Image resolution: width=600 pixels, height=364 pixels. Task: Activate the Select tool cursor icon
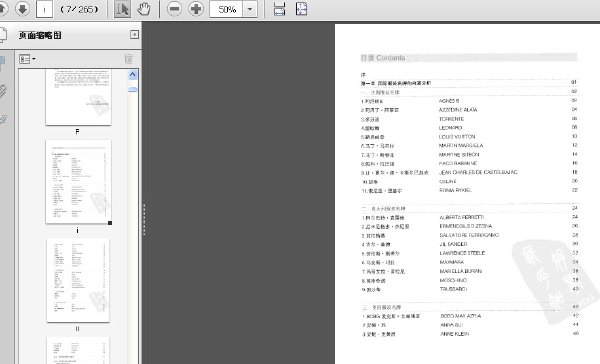point(122,9)
